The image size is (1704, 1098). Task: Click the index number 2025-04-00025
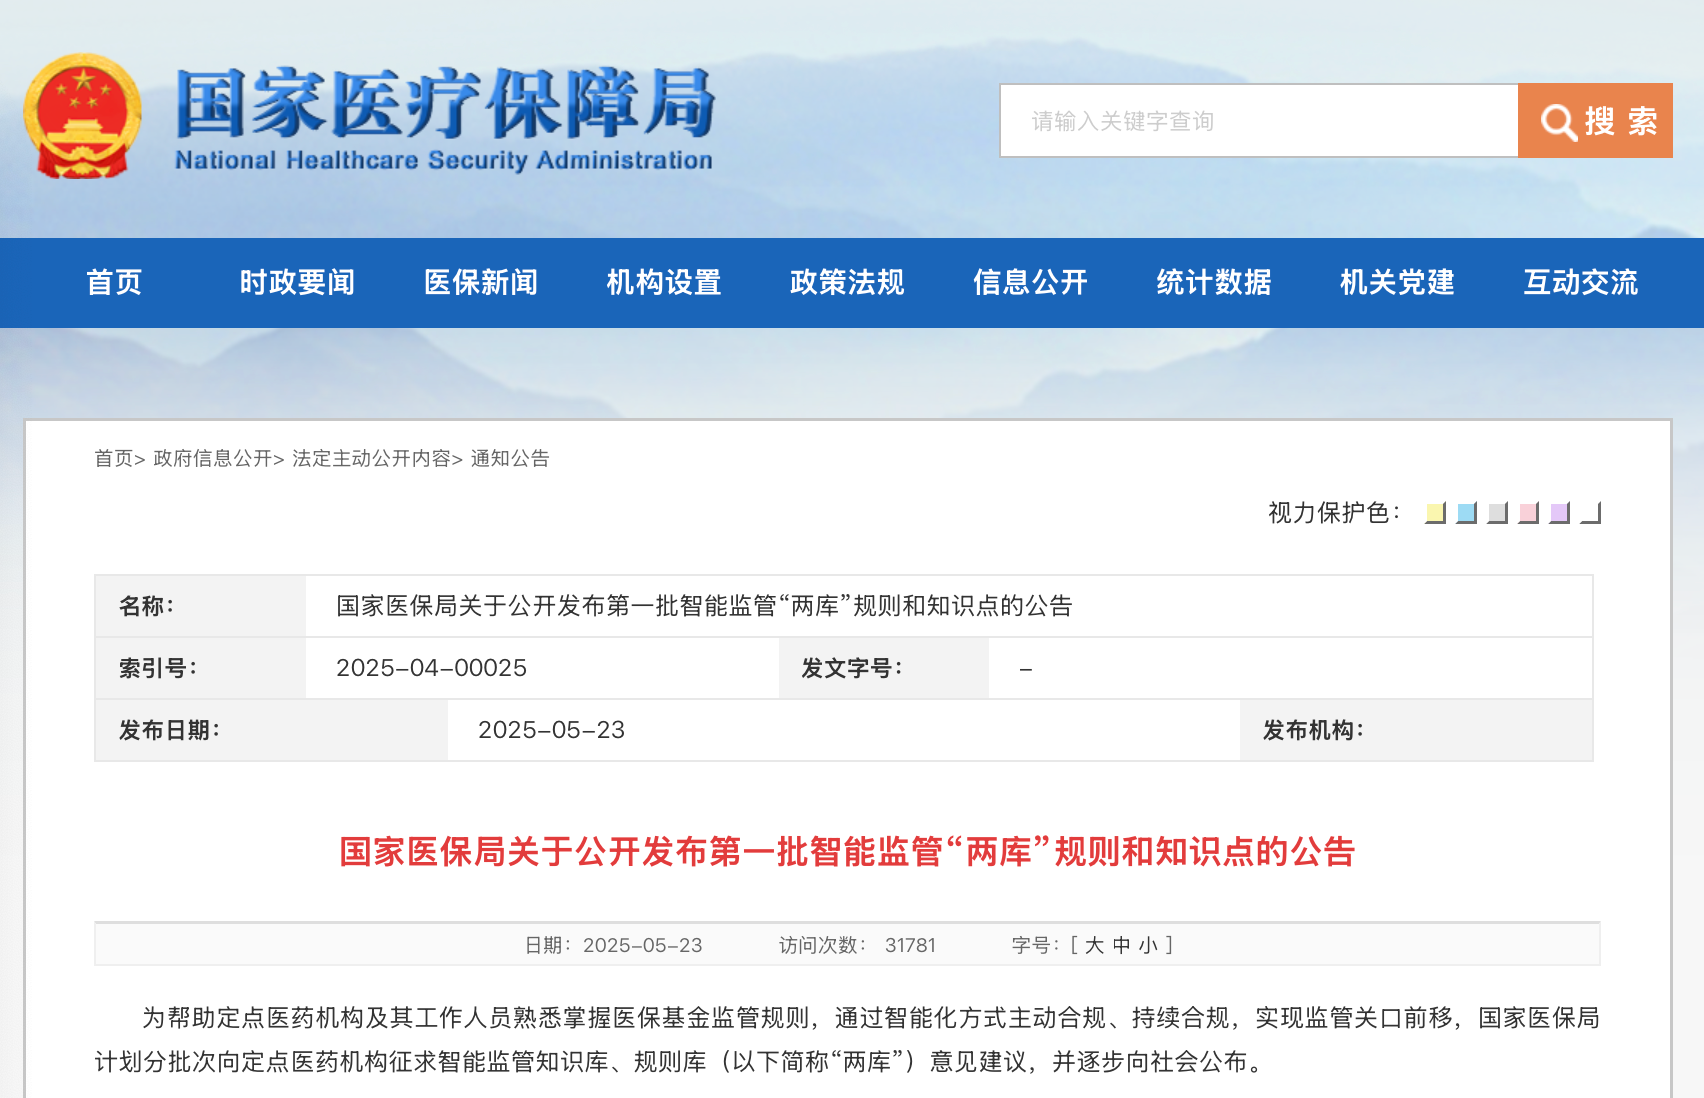coord(431,668)
